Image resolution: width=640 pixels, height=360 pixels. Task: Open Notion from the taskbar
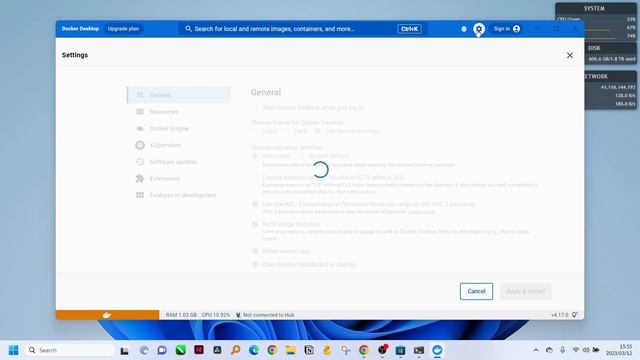(x=309, y=350)
